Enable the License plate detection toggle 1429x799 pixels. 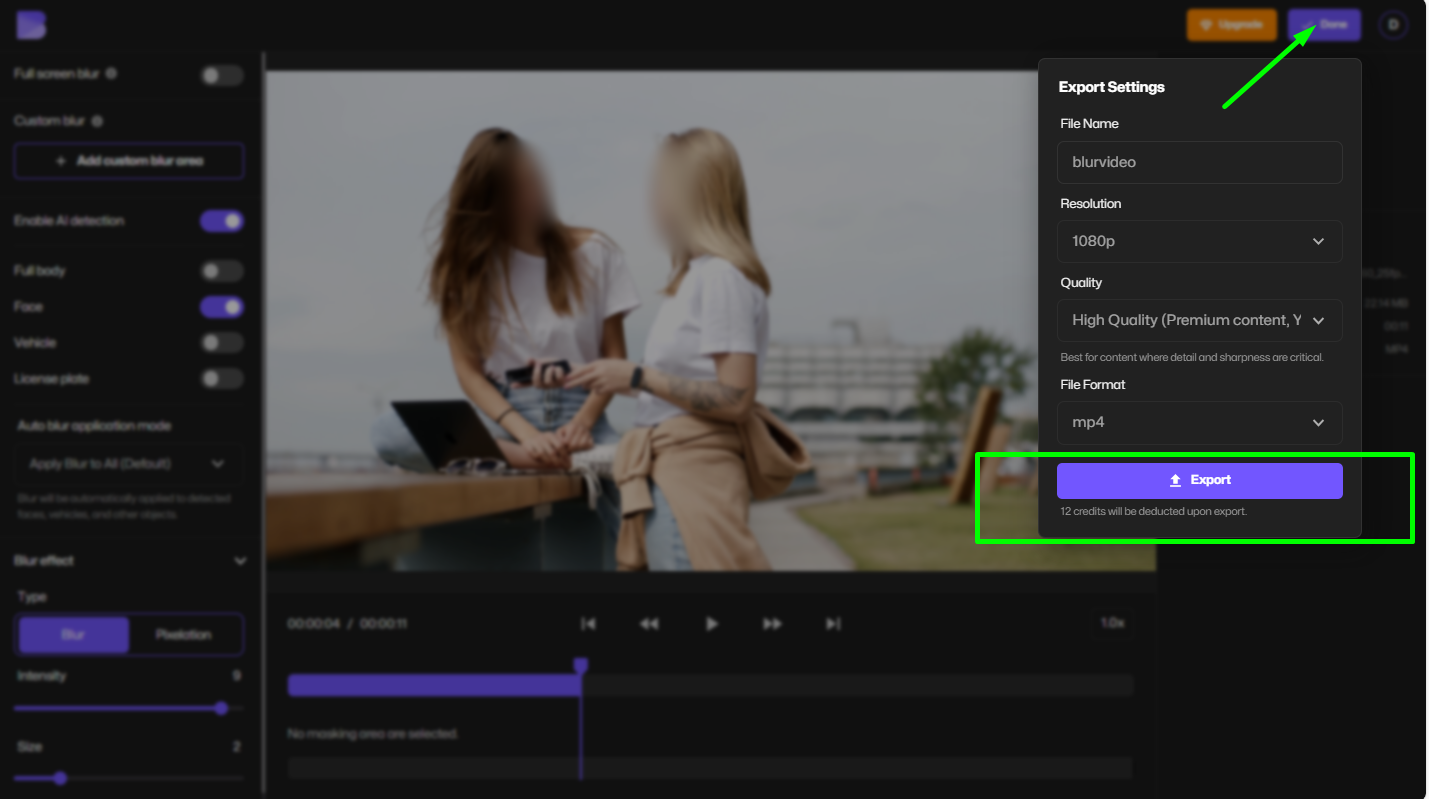221,378
